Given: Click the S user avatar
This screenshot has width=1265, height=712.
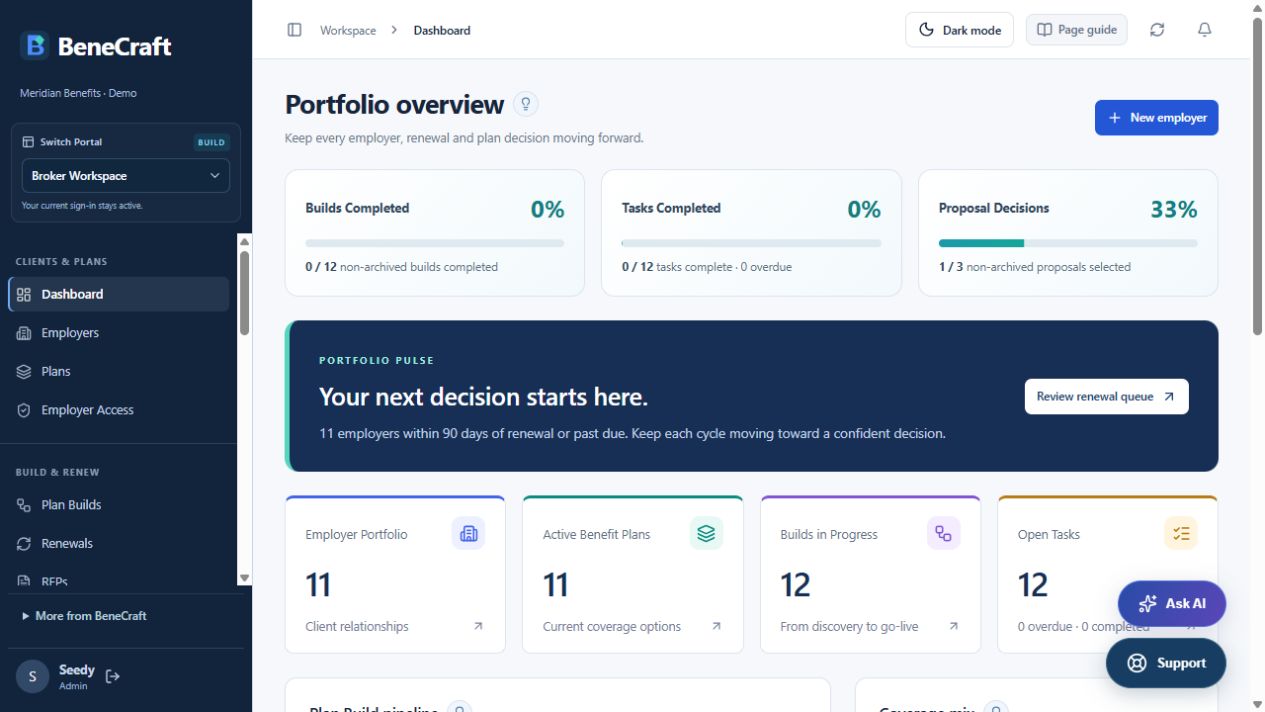Looking at the screenshot, I should coord(32,677).
